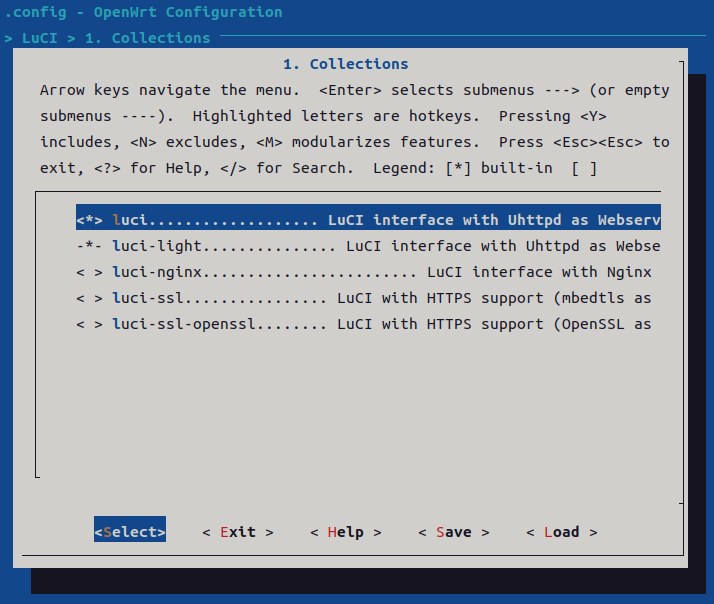714x604 pixels.
Task: Click the '1. Collections' breadcrumb
Action: point(148,38)
